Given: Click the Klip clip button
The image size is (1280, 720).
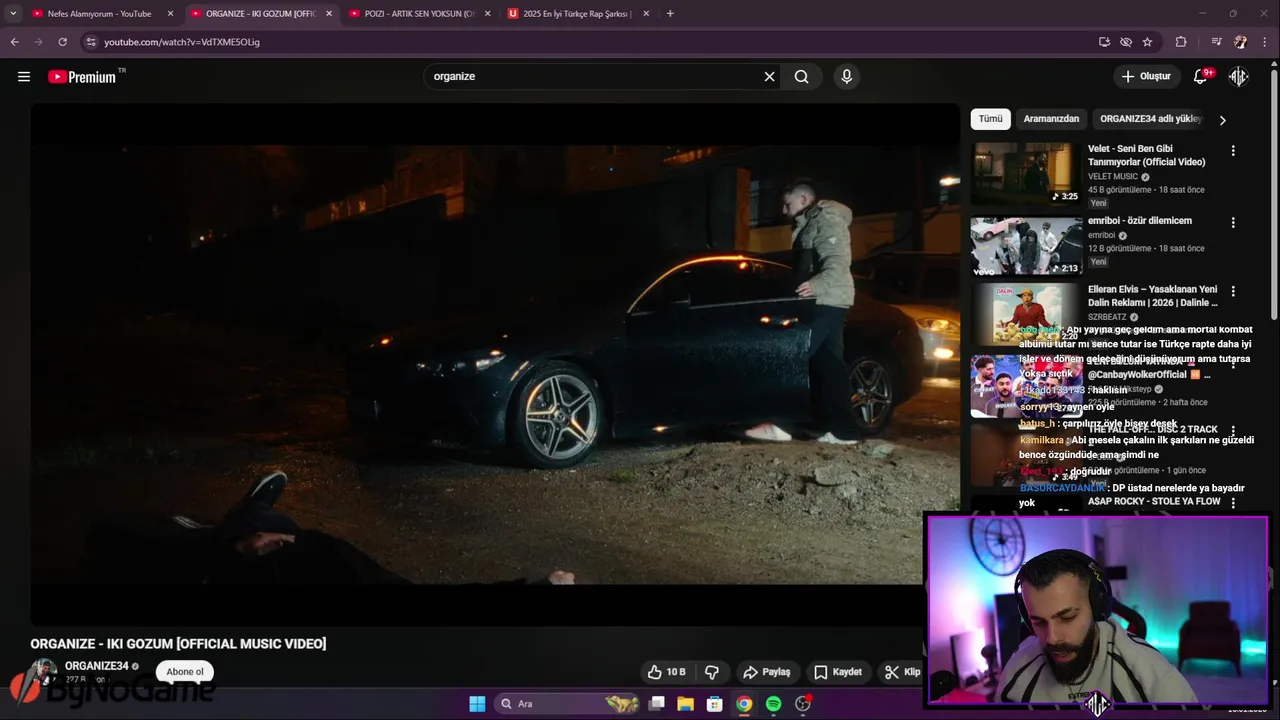Looking at the screenshot, I should (x=902, y=672).
